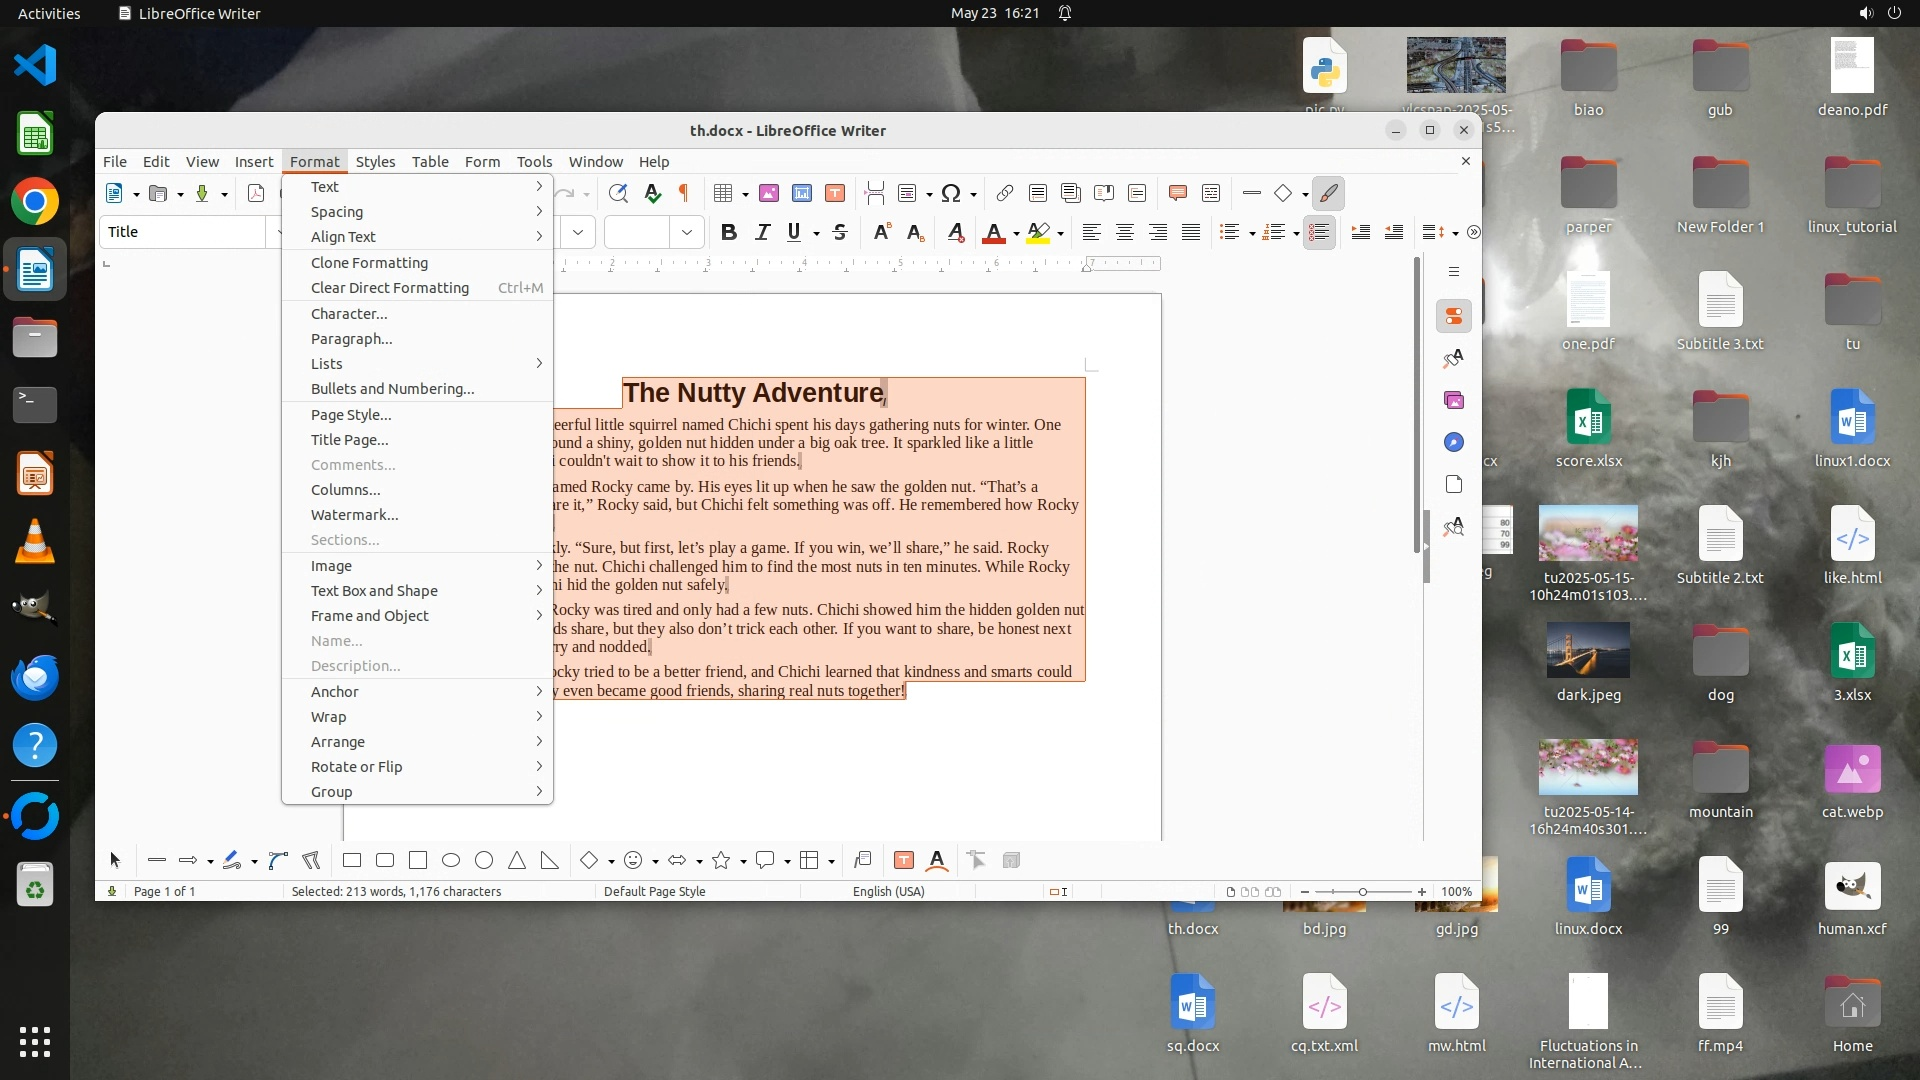Toggle Formatting Marks pilcrow button

pyautogui.click(x=684, y=193)
